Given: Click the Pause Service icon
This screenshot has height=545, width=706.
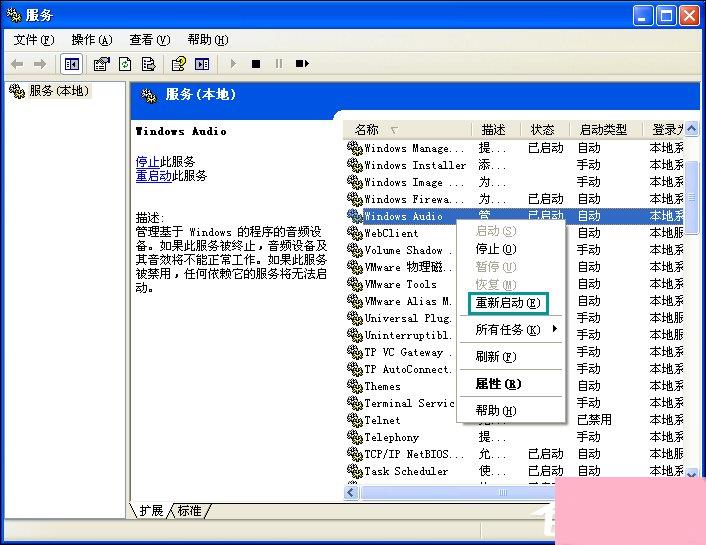Looking at the screenshot, I should [x=279, y=64].
